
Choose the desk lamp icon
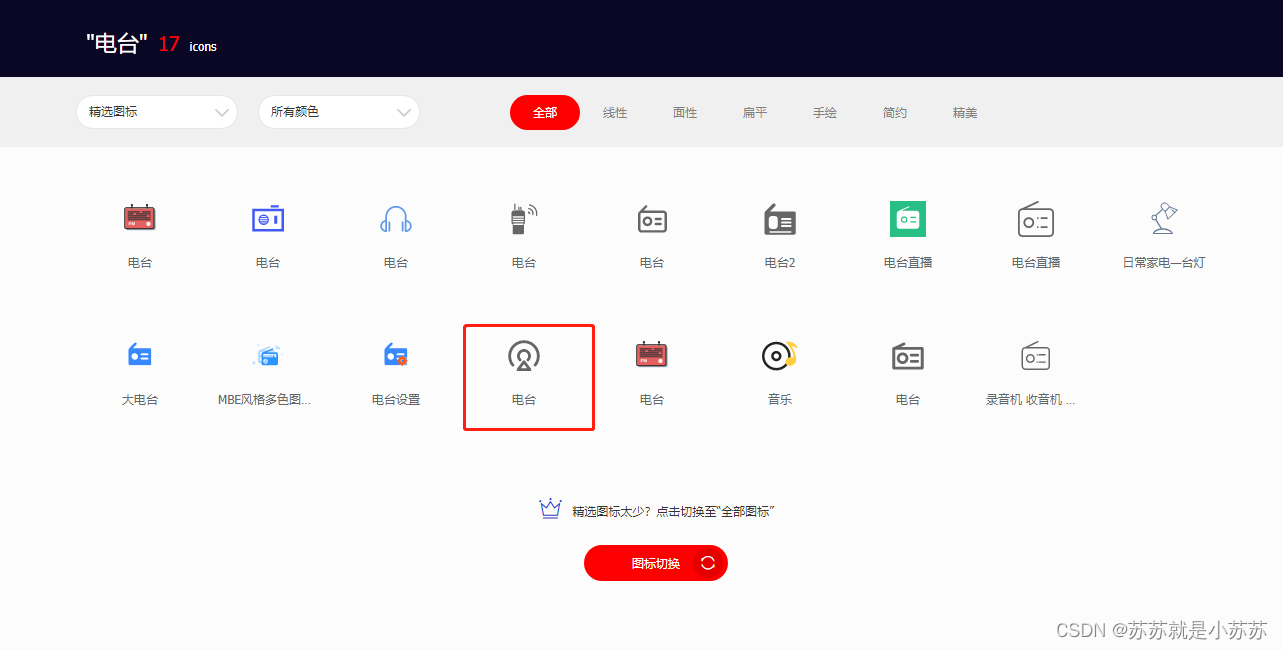tap(1164, 219)
